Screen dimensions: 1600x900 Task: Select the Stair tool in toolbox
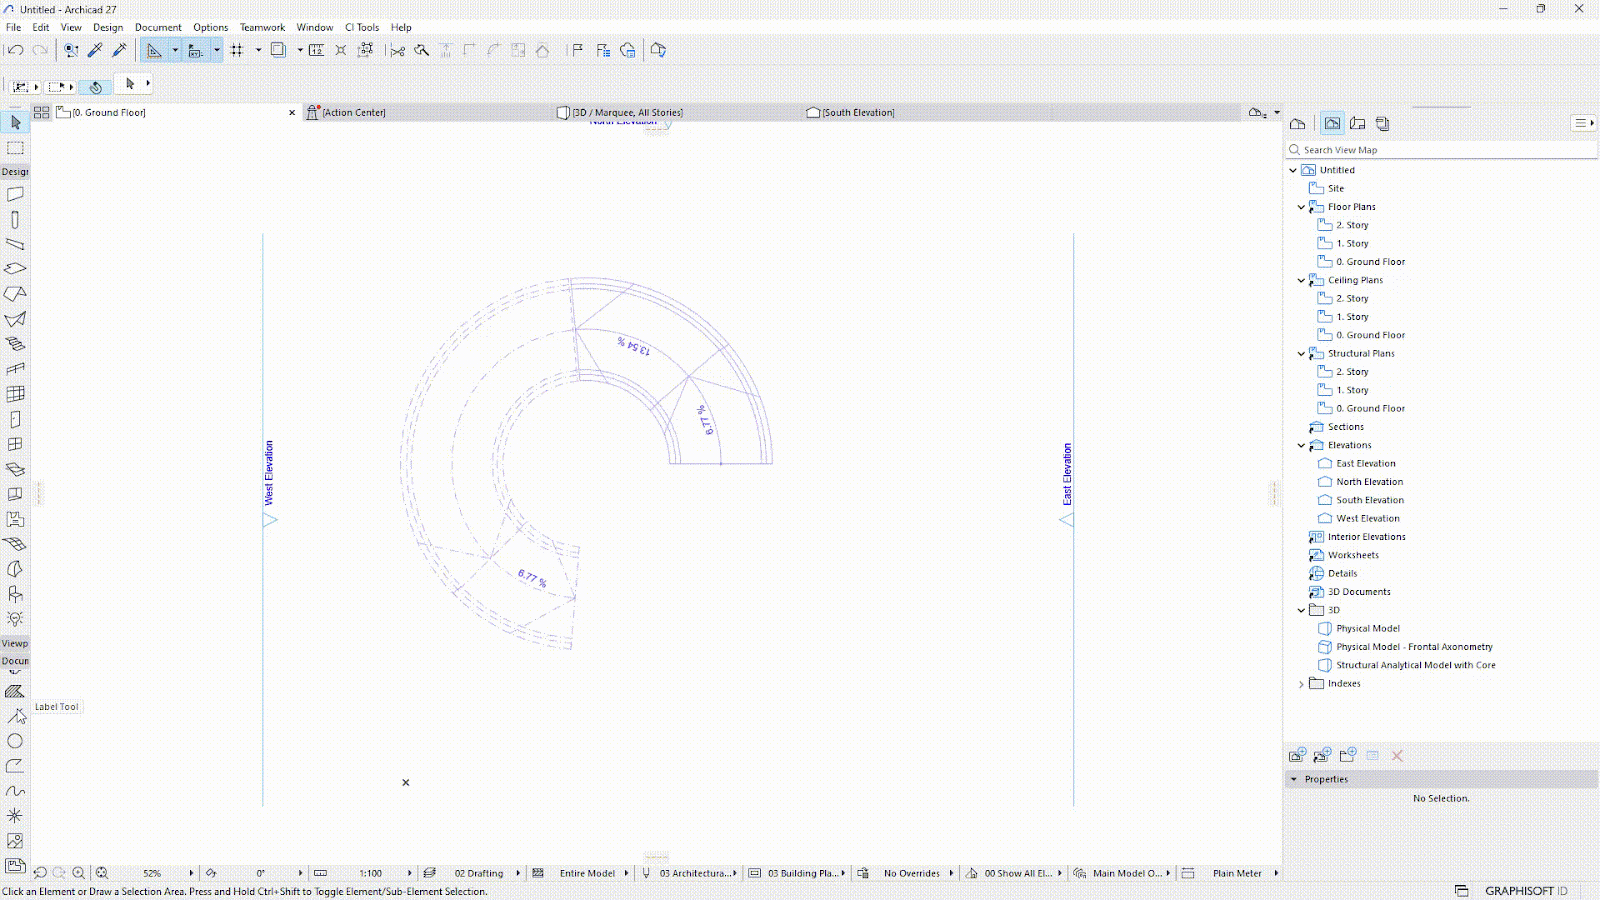15,344
